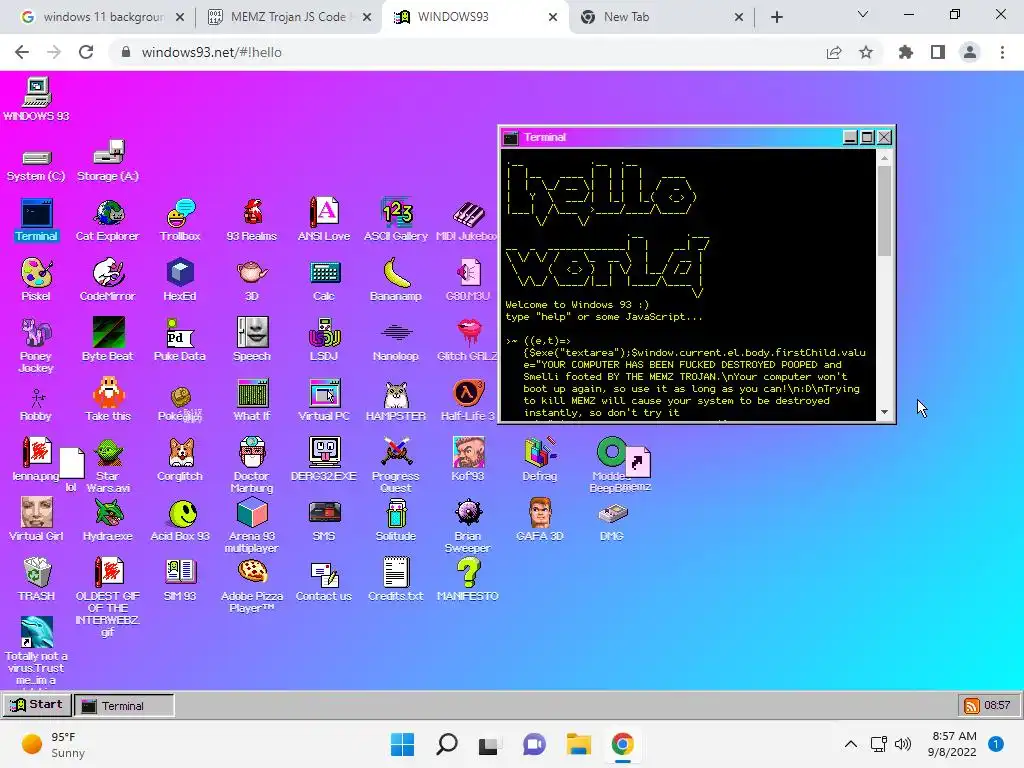The width and height of the screenshot is (1024, 768).
Task: Select the GAFA 3D icon
Action: click(x=539, y=520)
